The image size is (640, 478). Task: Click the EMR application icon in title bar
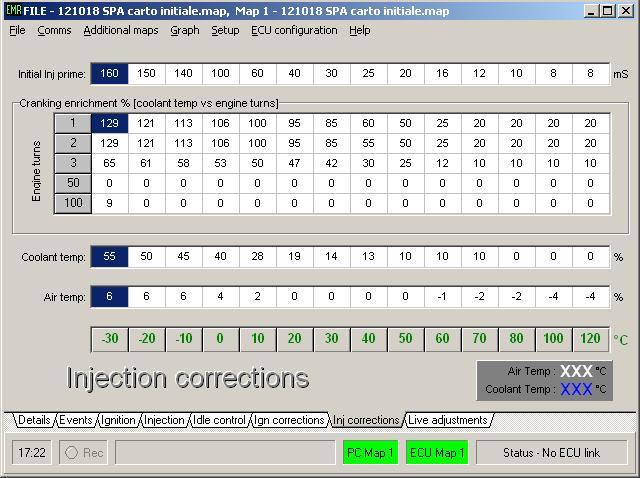[x=13, y=10]
